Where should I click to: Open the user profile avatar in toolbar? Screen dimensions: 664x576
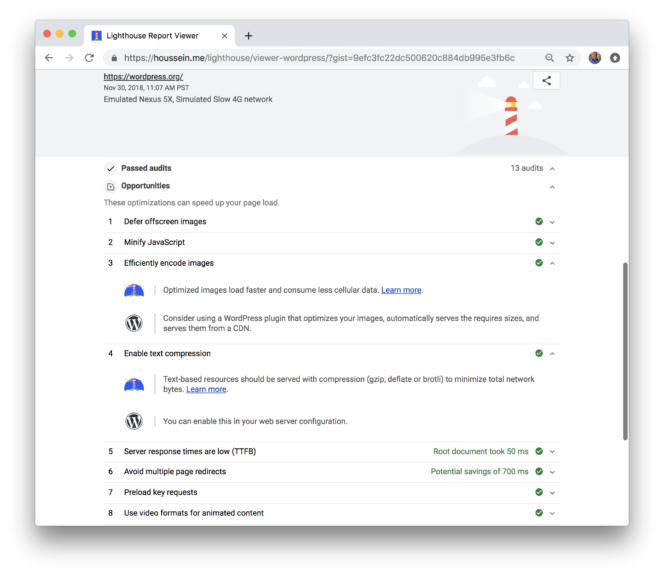click(x=595, y=58)
